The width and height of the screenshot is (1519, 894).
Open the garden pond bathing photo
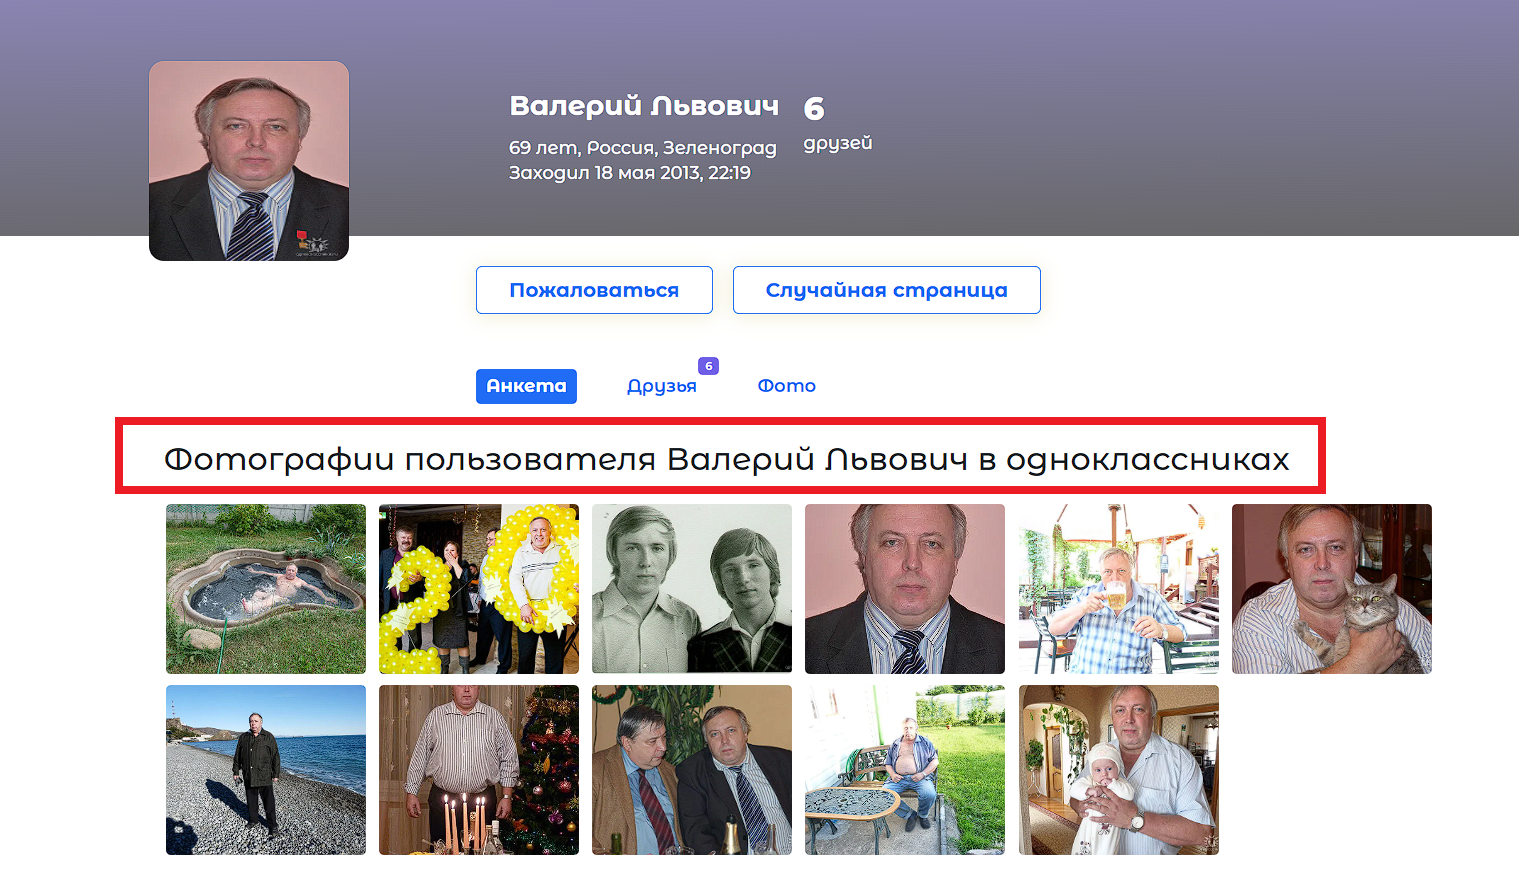[x=266, y=589]
